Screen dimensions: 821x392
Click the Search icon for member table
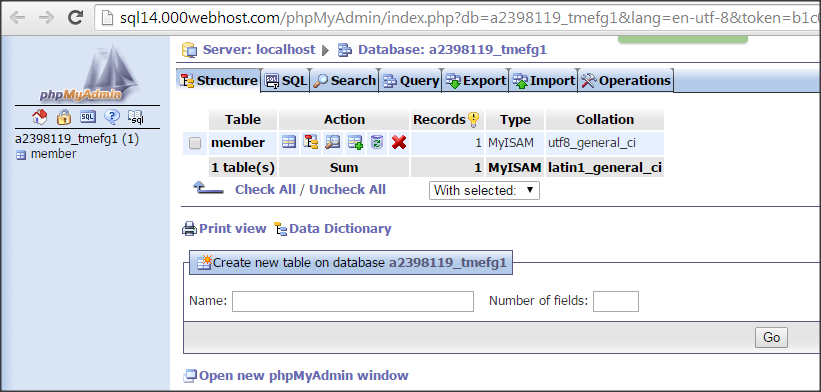(x=332, y=142)
